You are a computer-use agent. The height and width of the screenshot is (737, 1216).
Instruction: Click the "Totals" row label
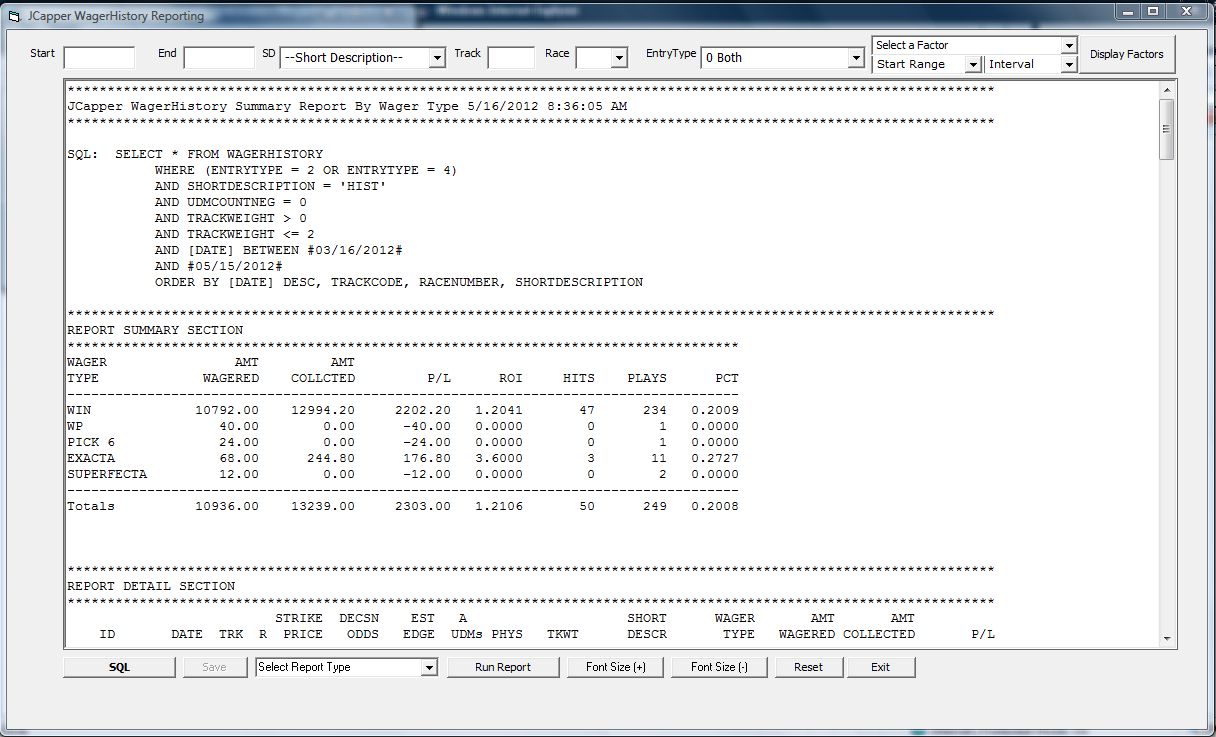pyautogui.click(x=91, y=506)
